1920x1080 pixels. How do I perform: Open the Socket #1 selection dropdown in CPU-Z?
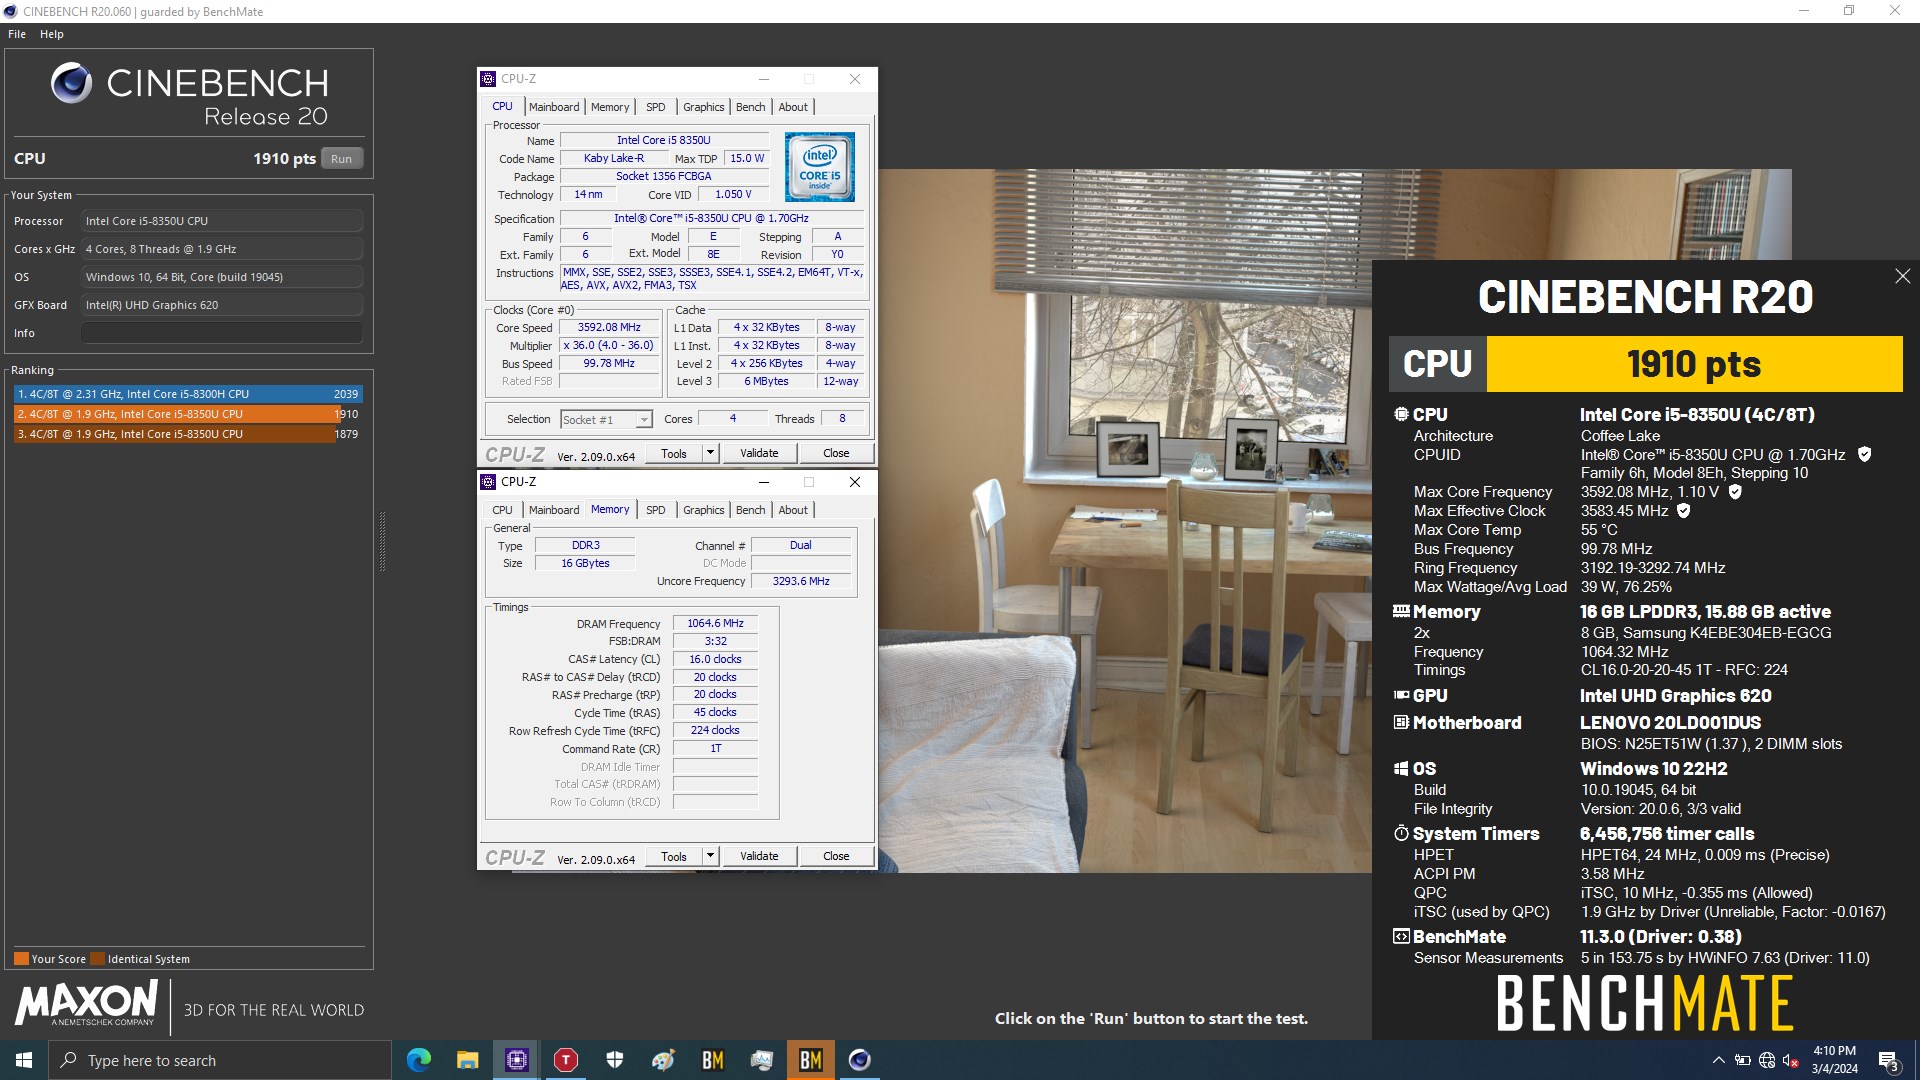606,420
